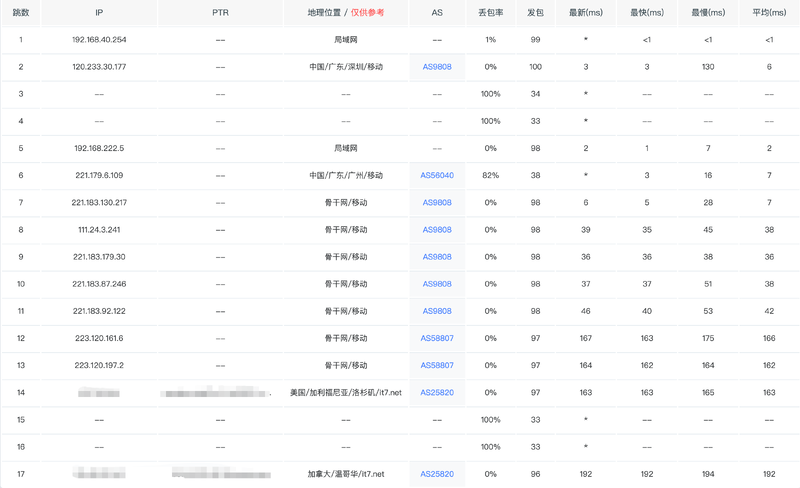Click the 194 slowest latency value
The height and width of the screenshot is (488, 800).
(x=708, y=474)
